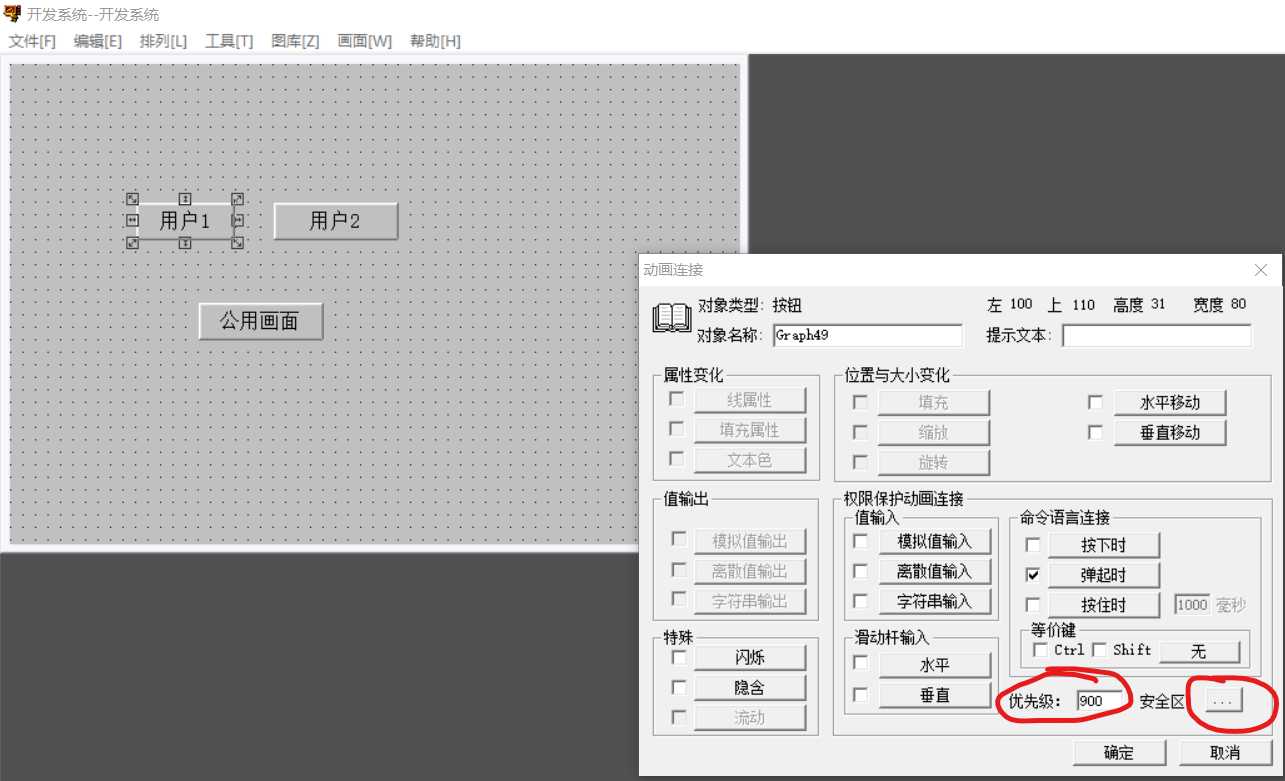Click the bottom-left resize handle of 用户1
Viewport: 1285px width, 781px height.
(132, 243)
